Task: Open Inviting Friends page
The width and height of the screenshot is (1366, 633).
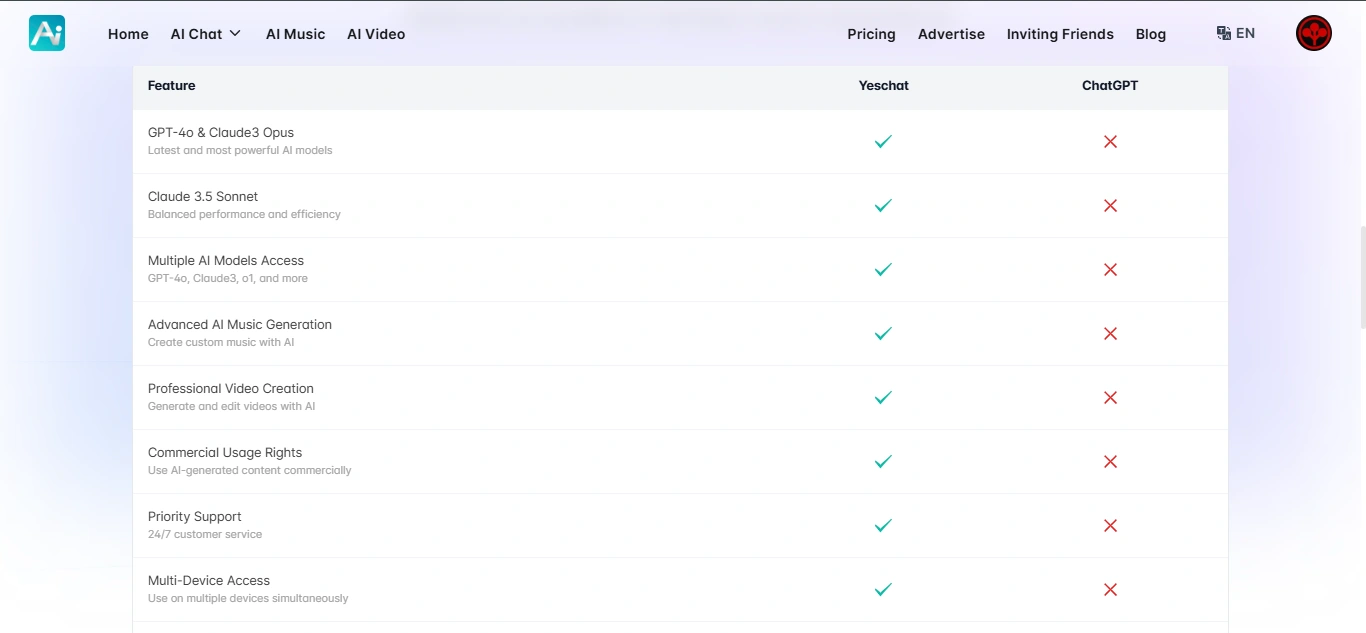Action: [x=1060, y=34]
